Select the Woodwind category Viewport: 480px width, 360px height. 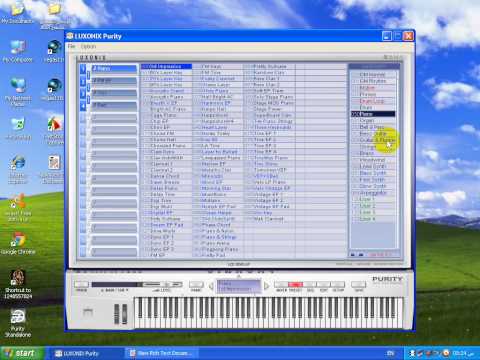(x=372, y=160)
